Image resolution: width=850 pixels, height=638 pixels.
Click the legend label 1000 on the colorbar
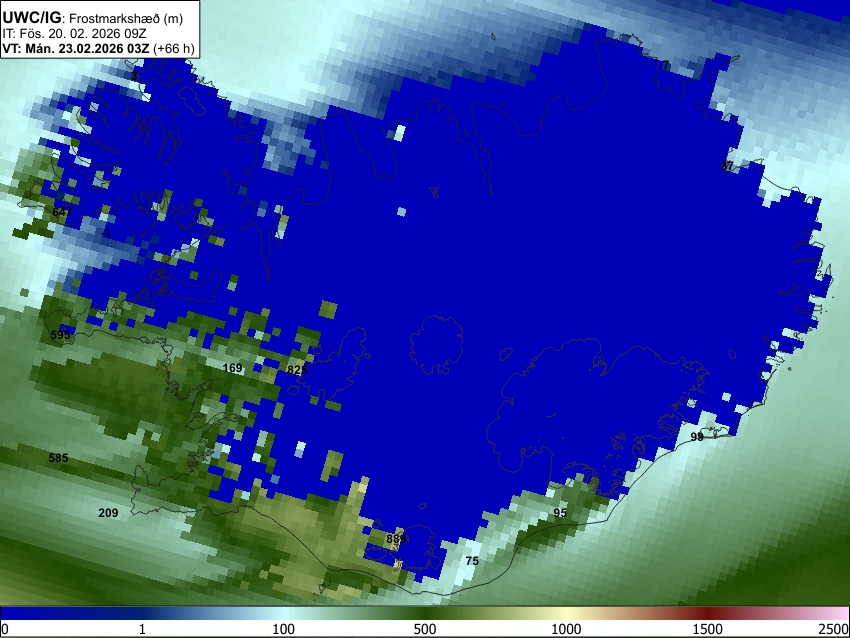coord(566,629)
